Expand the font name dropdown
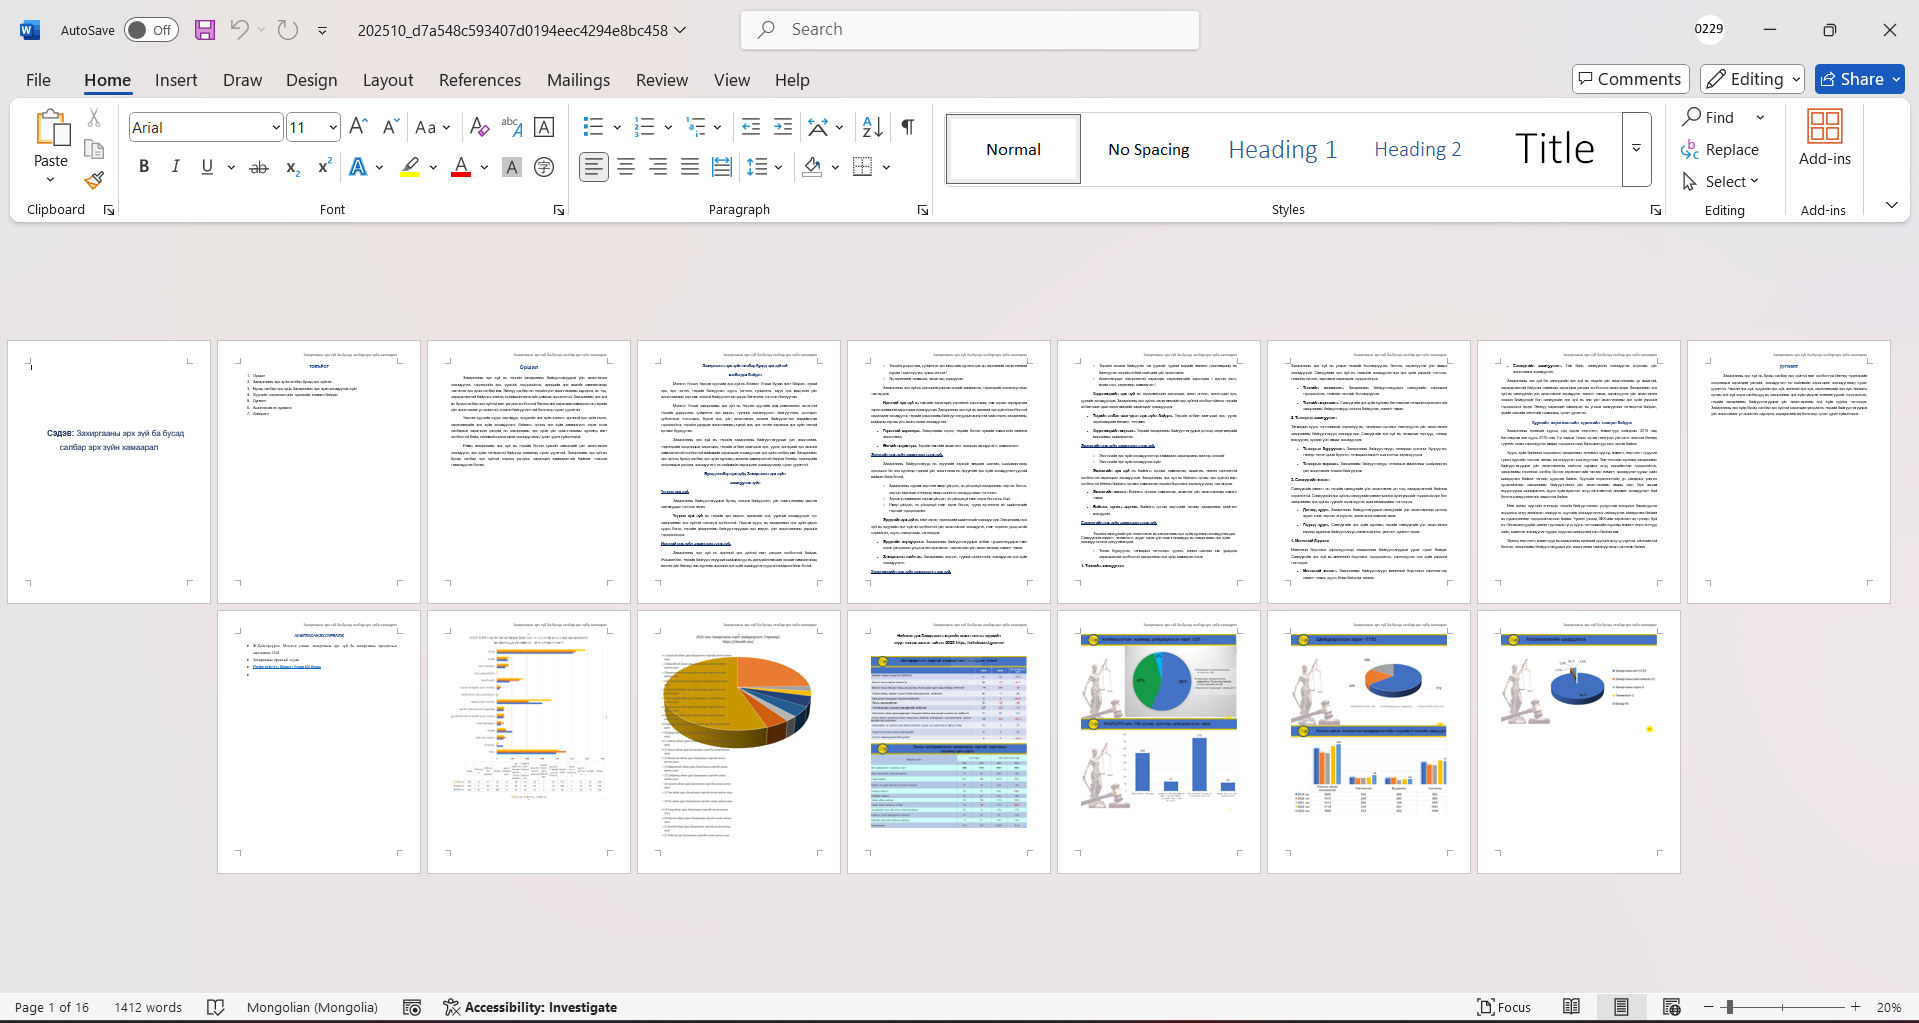Viewport: 1919px width, 1023px height. tap(276, 127)
